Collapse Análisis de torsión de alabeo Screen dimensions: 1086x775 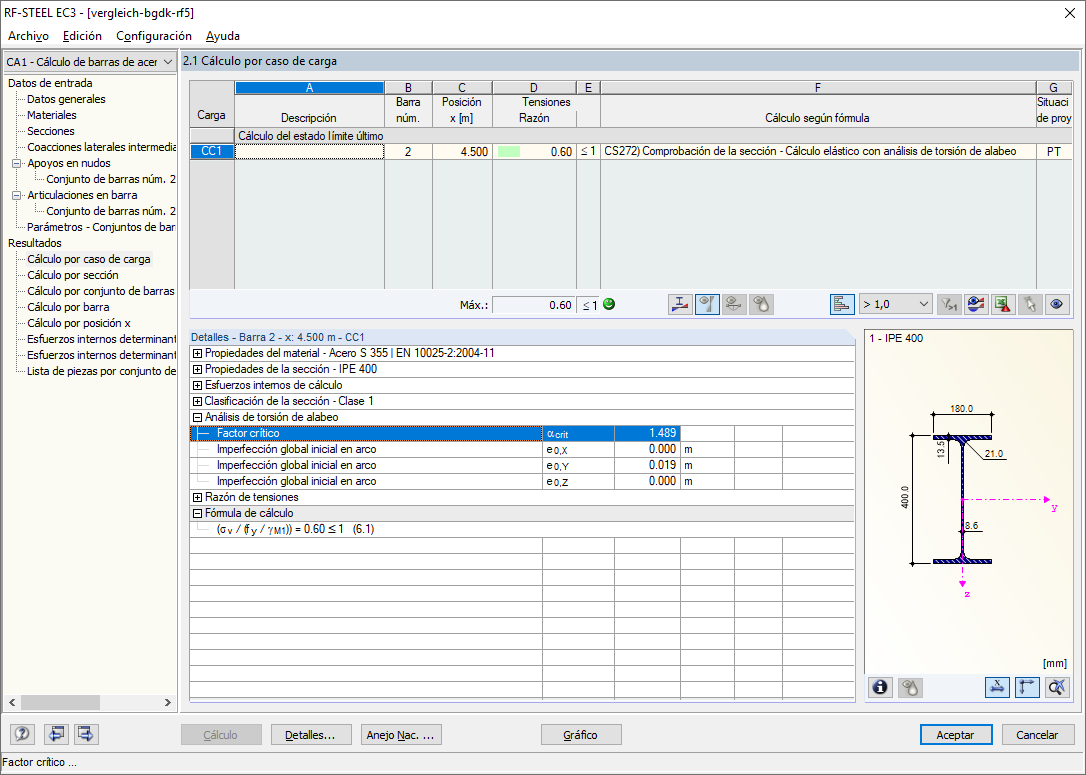point(197,417)
